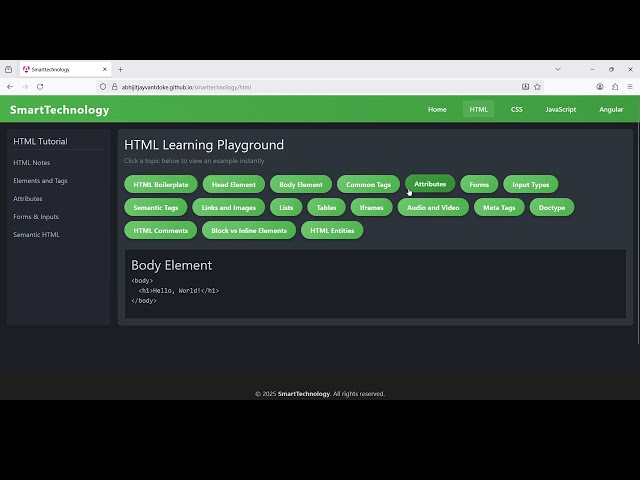Screen dimensions: 640x480
Task: Click the Tables topic button
Action: 327,207
